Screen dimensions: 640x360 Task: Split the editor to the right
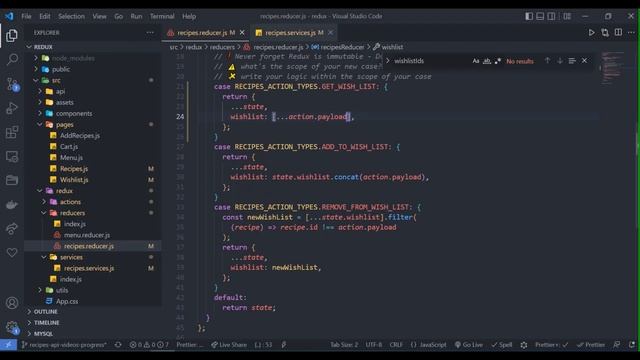(x=618, y=33)
